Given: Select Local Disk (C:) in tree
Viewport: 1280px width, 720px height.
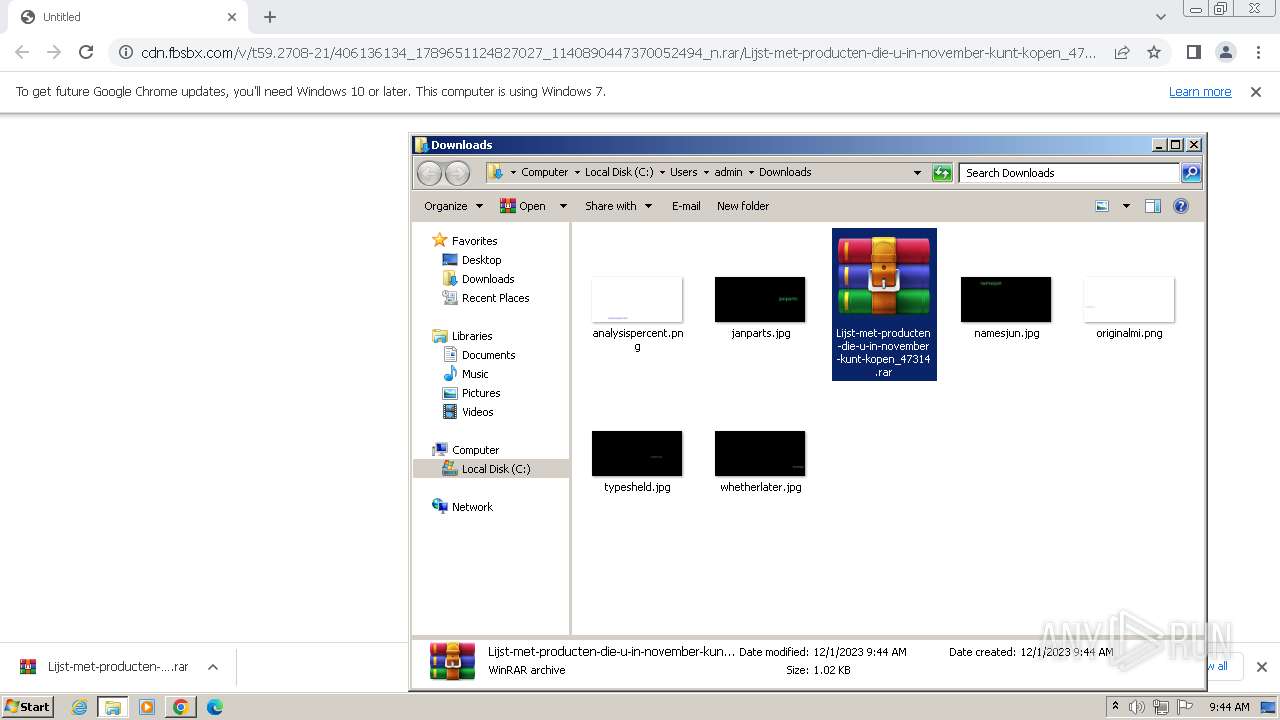Looking at the screenshot, I should click(x=492, y=469).
